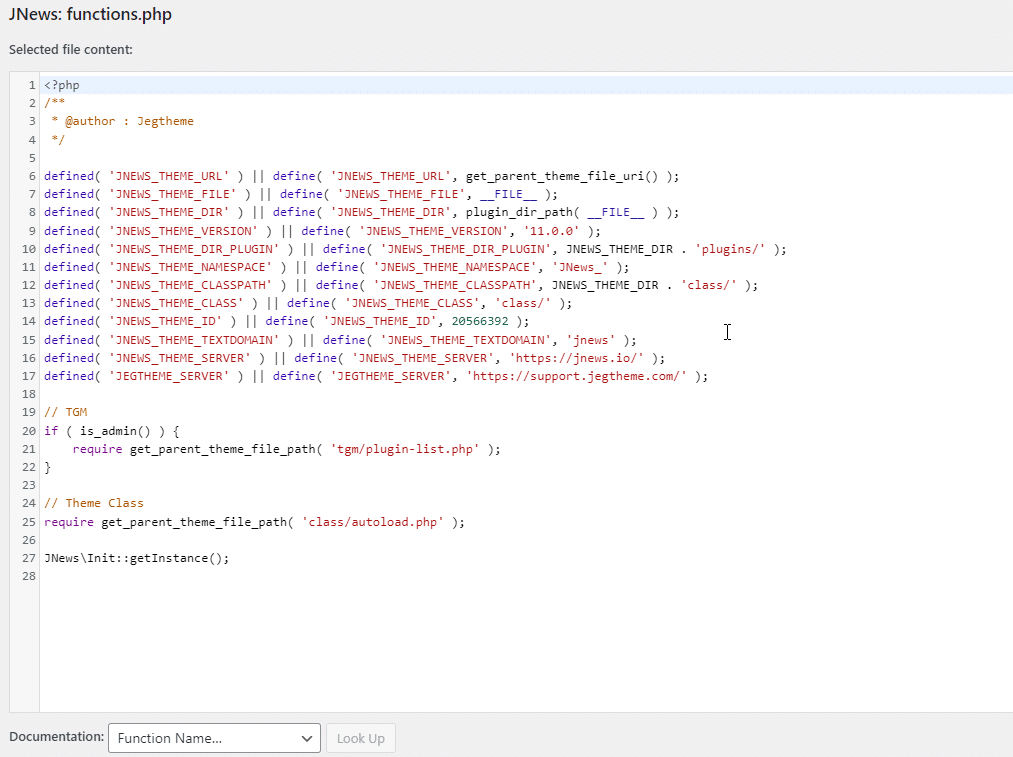Place cursor on the // Theme Class comment
1013x757 pixels.
pyautogui.click(x=94, y=503)
